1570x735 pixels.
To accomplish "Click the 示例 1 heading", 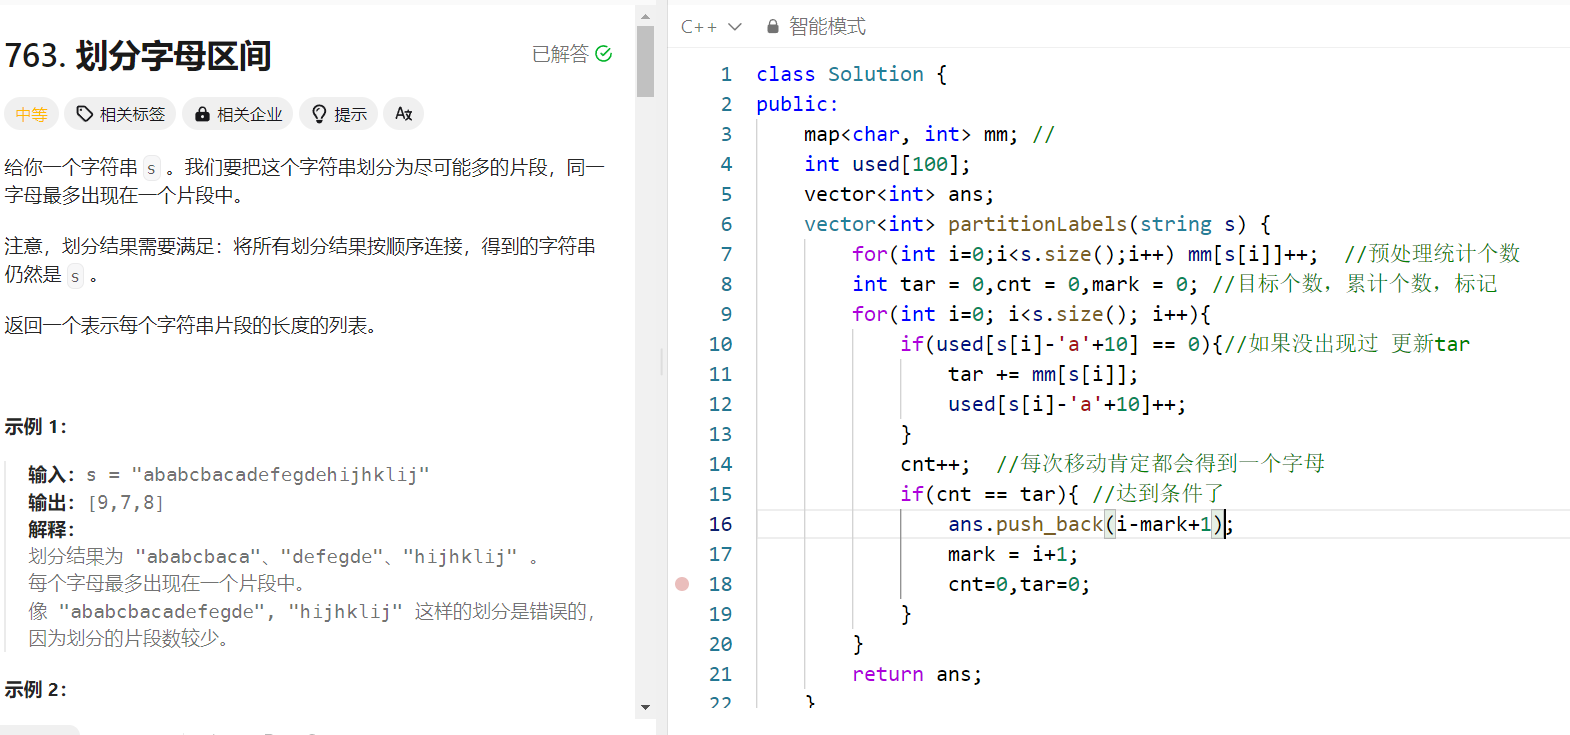I will [35, 427].
